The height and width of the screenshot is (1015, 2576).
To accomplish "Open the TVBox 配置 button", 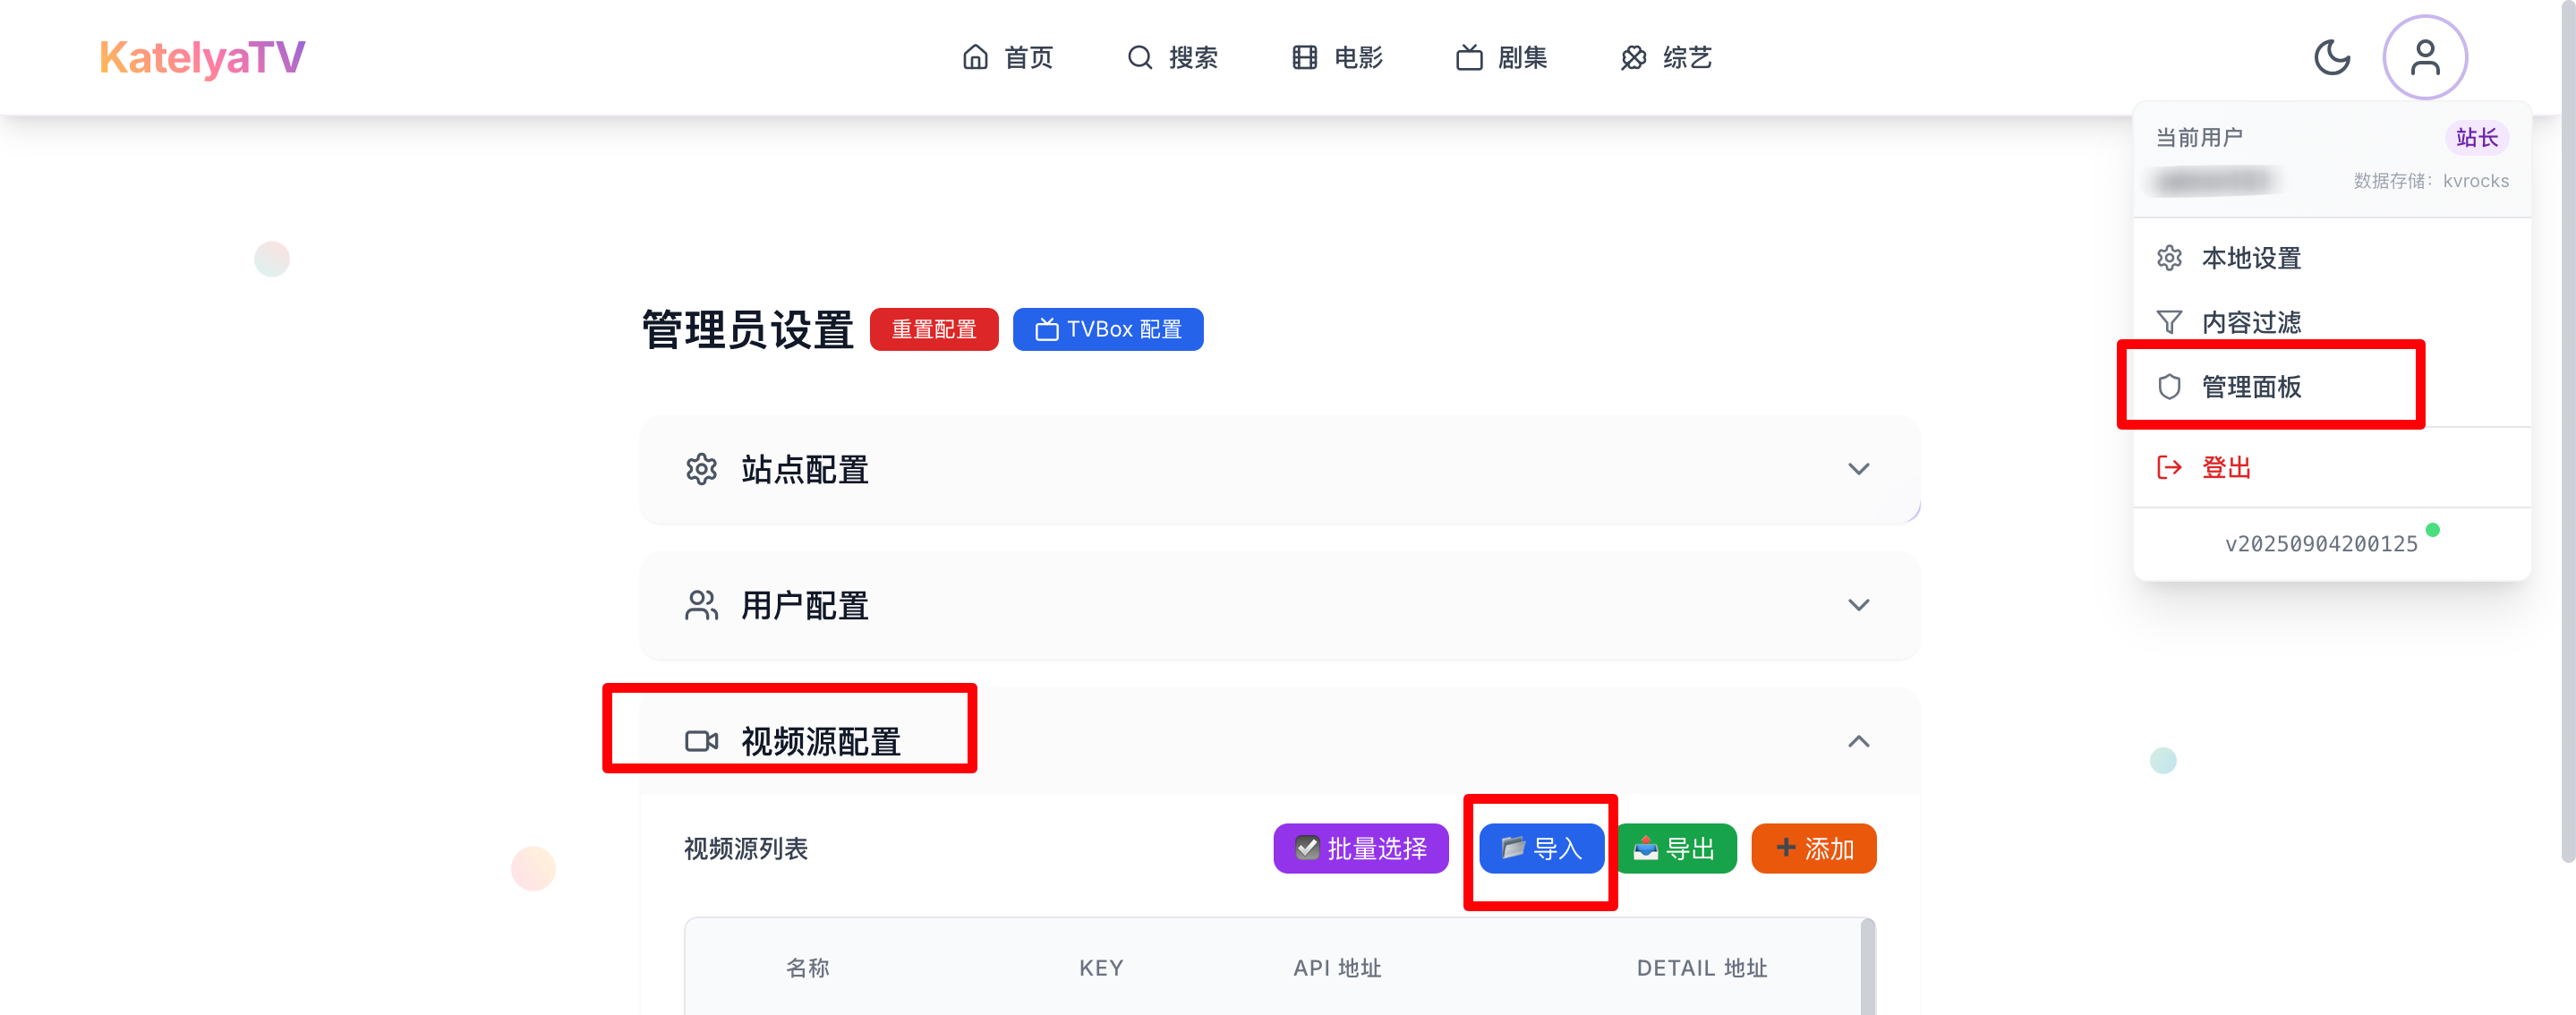I will tap(1107, 329).
